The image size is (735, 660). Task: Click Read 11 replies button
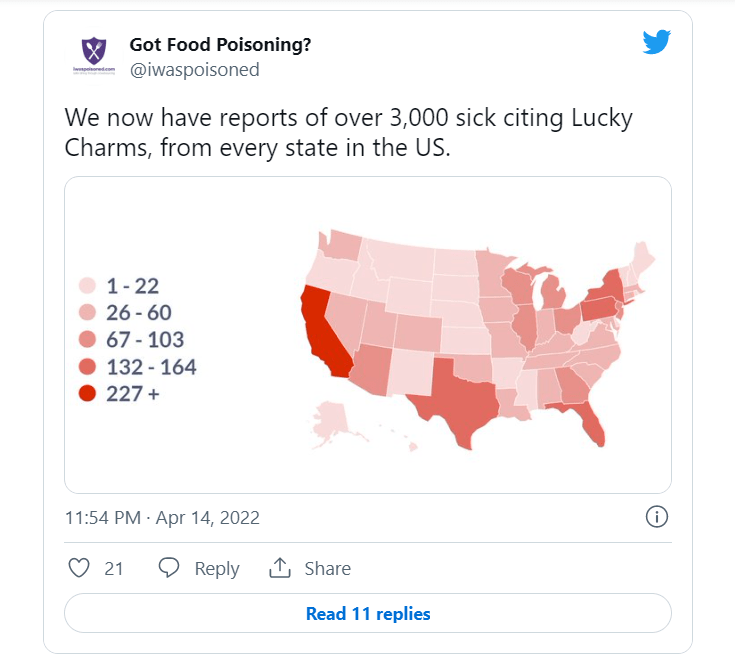point(368,613)
